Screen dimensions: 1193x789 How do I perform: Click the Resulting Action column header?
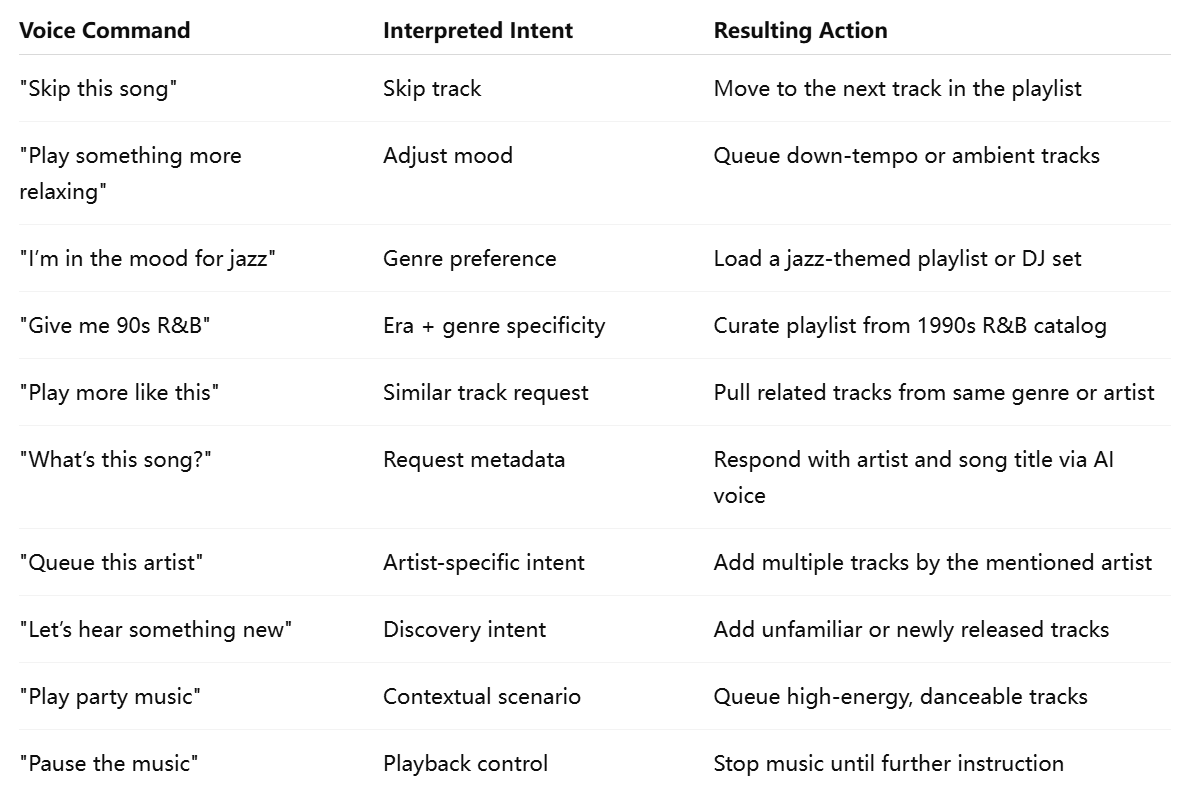pyautogui.click(x=800, y=30)
